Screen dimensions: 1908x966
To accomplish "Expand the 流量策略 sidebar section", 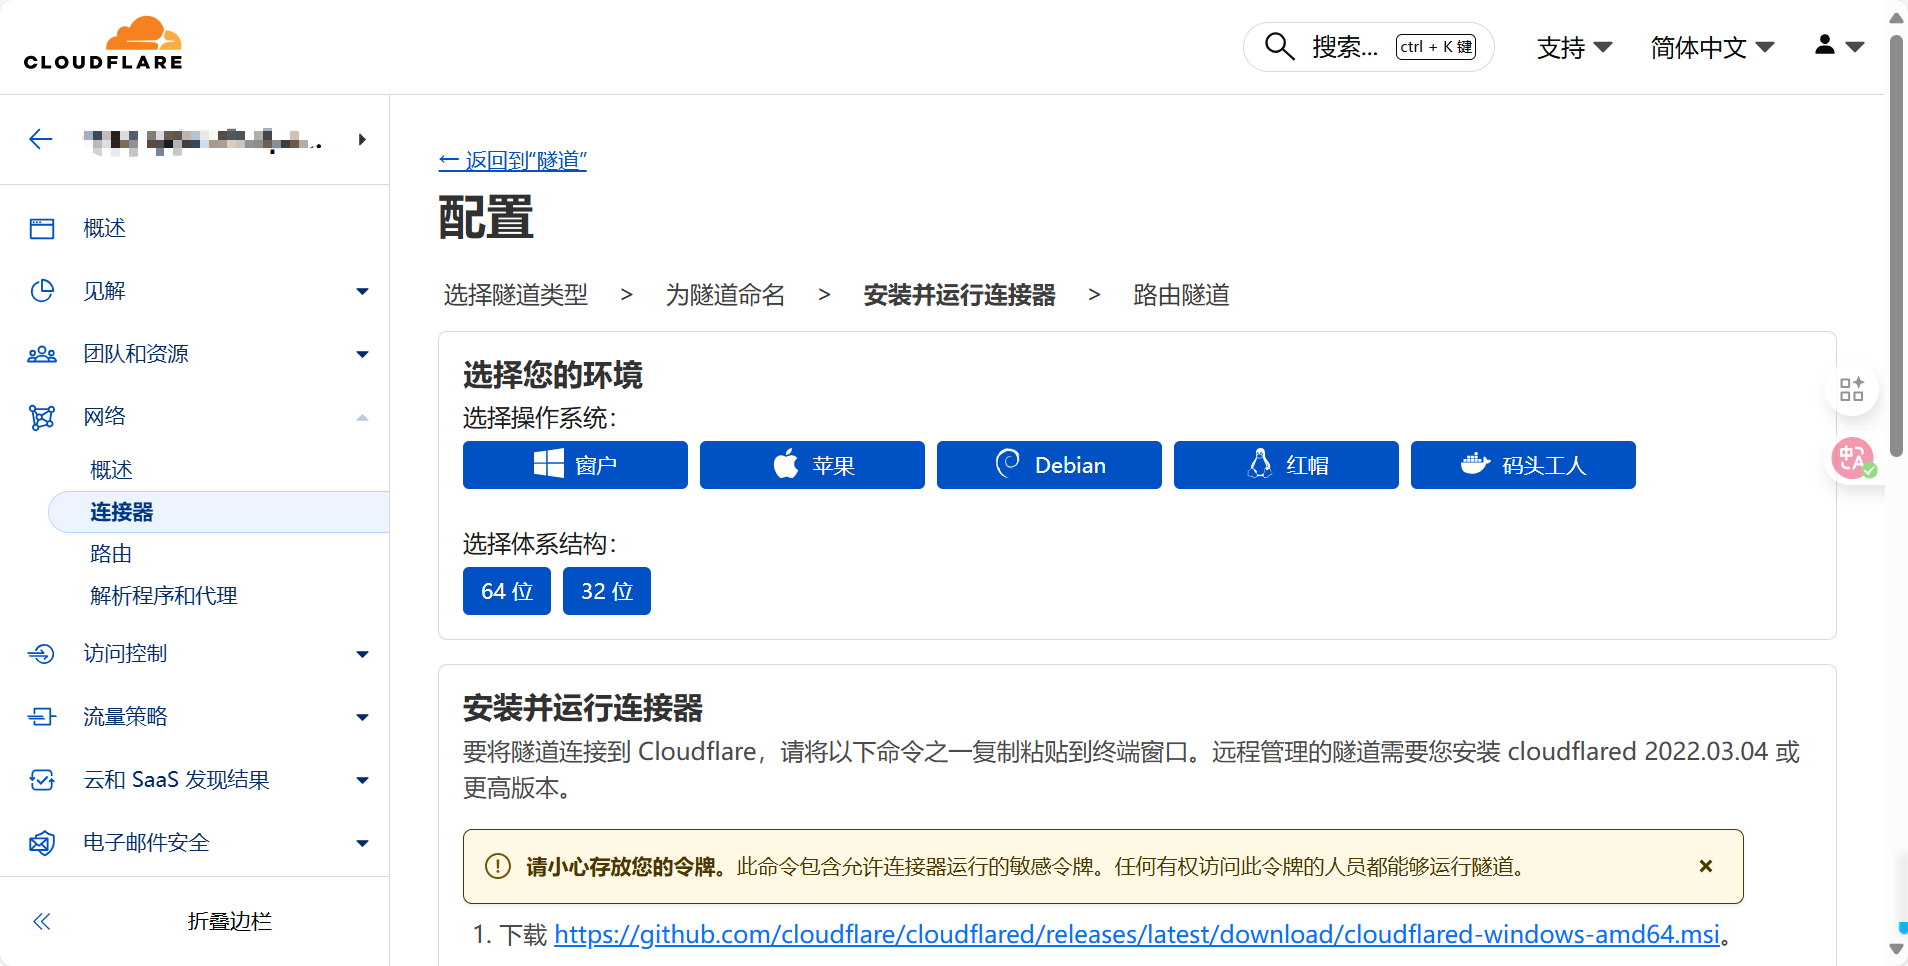I will [362, 718].
